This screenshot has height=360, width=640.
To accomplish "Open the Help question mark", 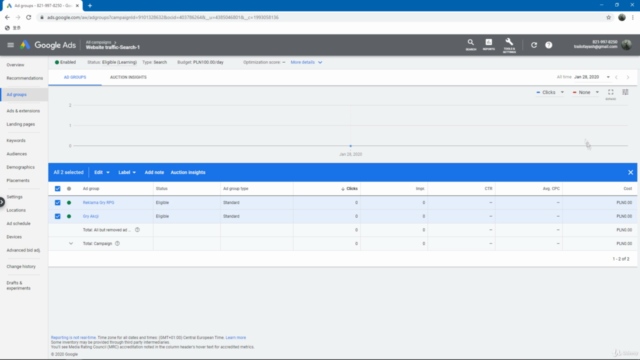I will tap(549, 45).
